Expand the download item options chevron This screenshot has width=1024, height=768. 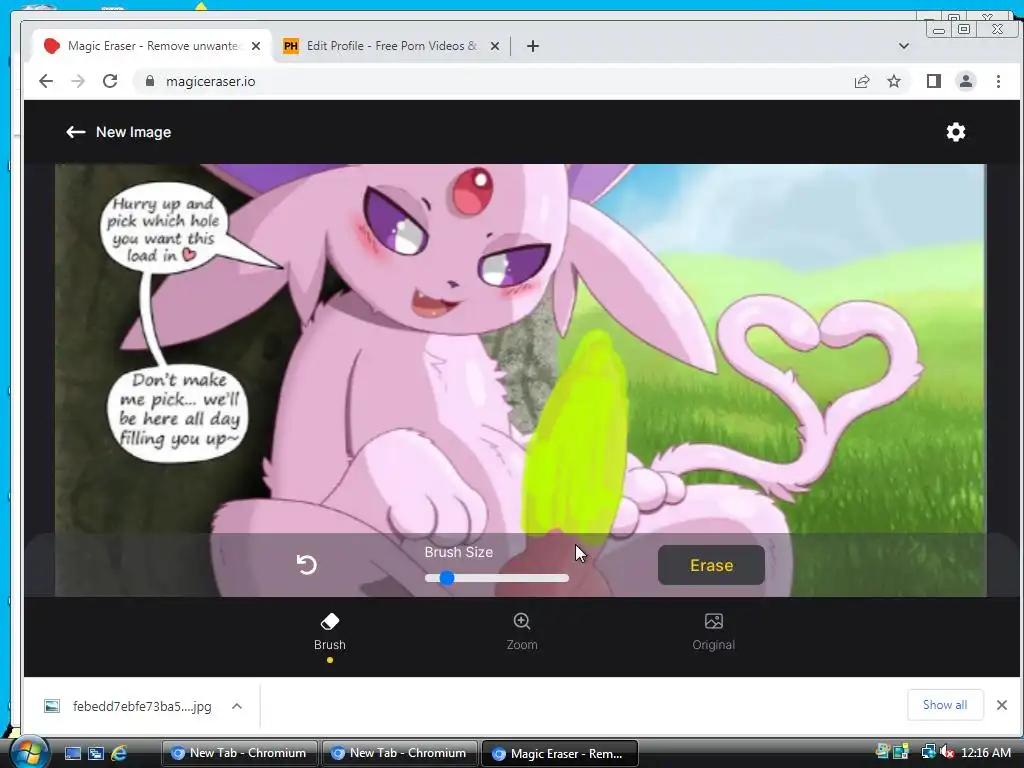237,706
